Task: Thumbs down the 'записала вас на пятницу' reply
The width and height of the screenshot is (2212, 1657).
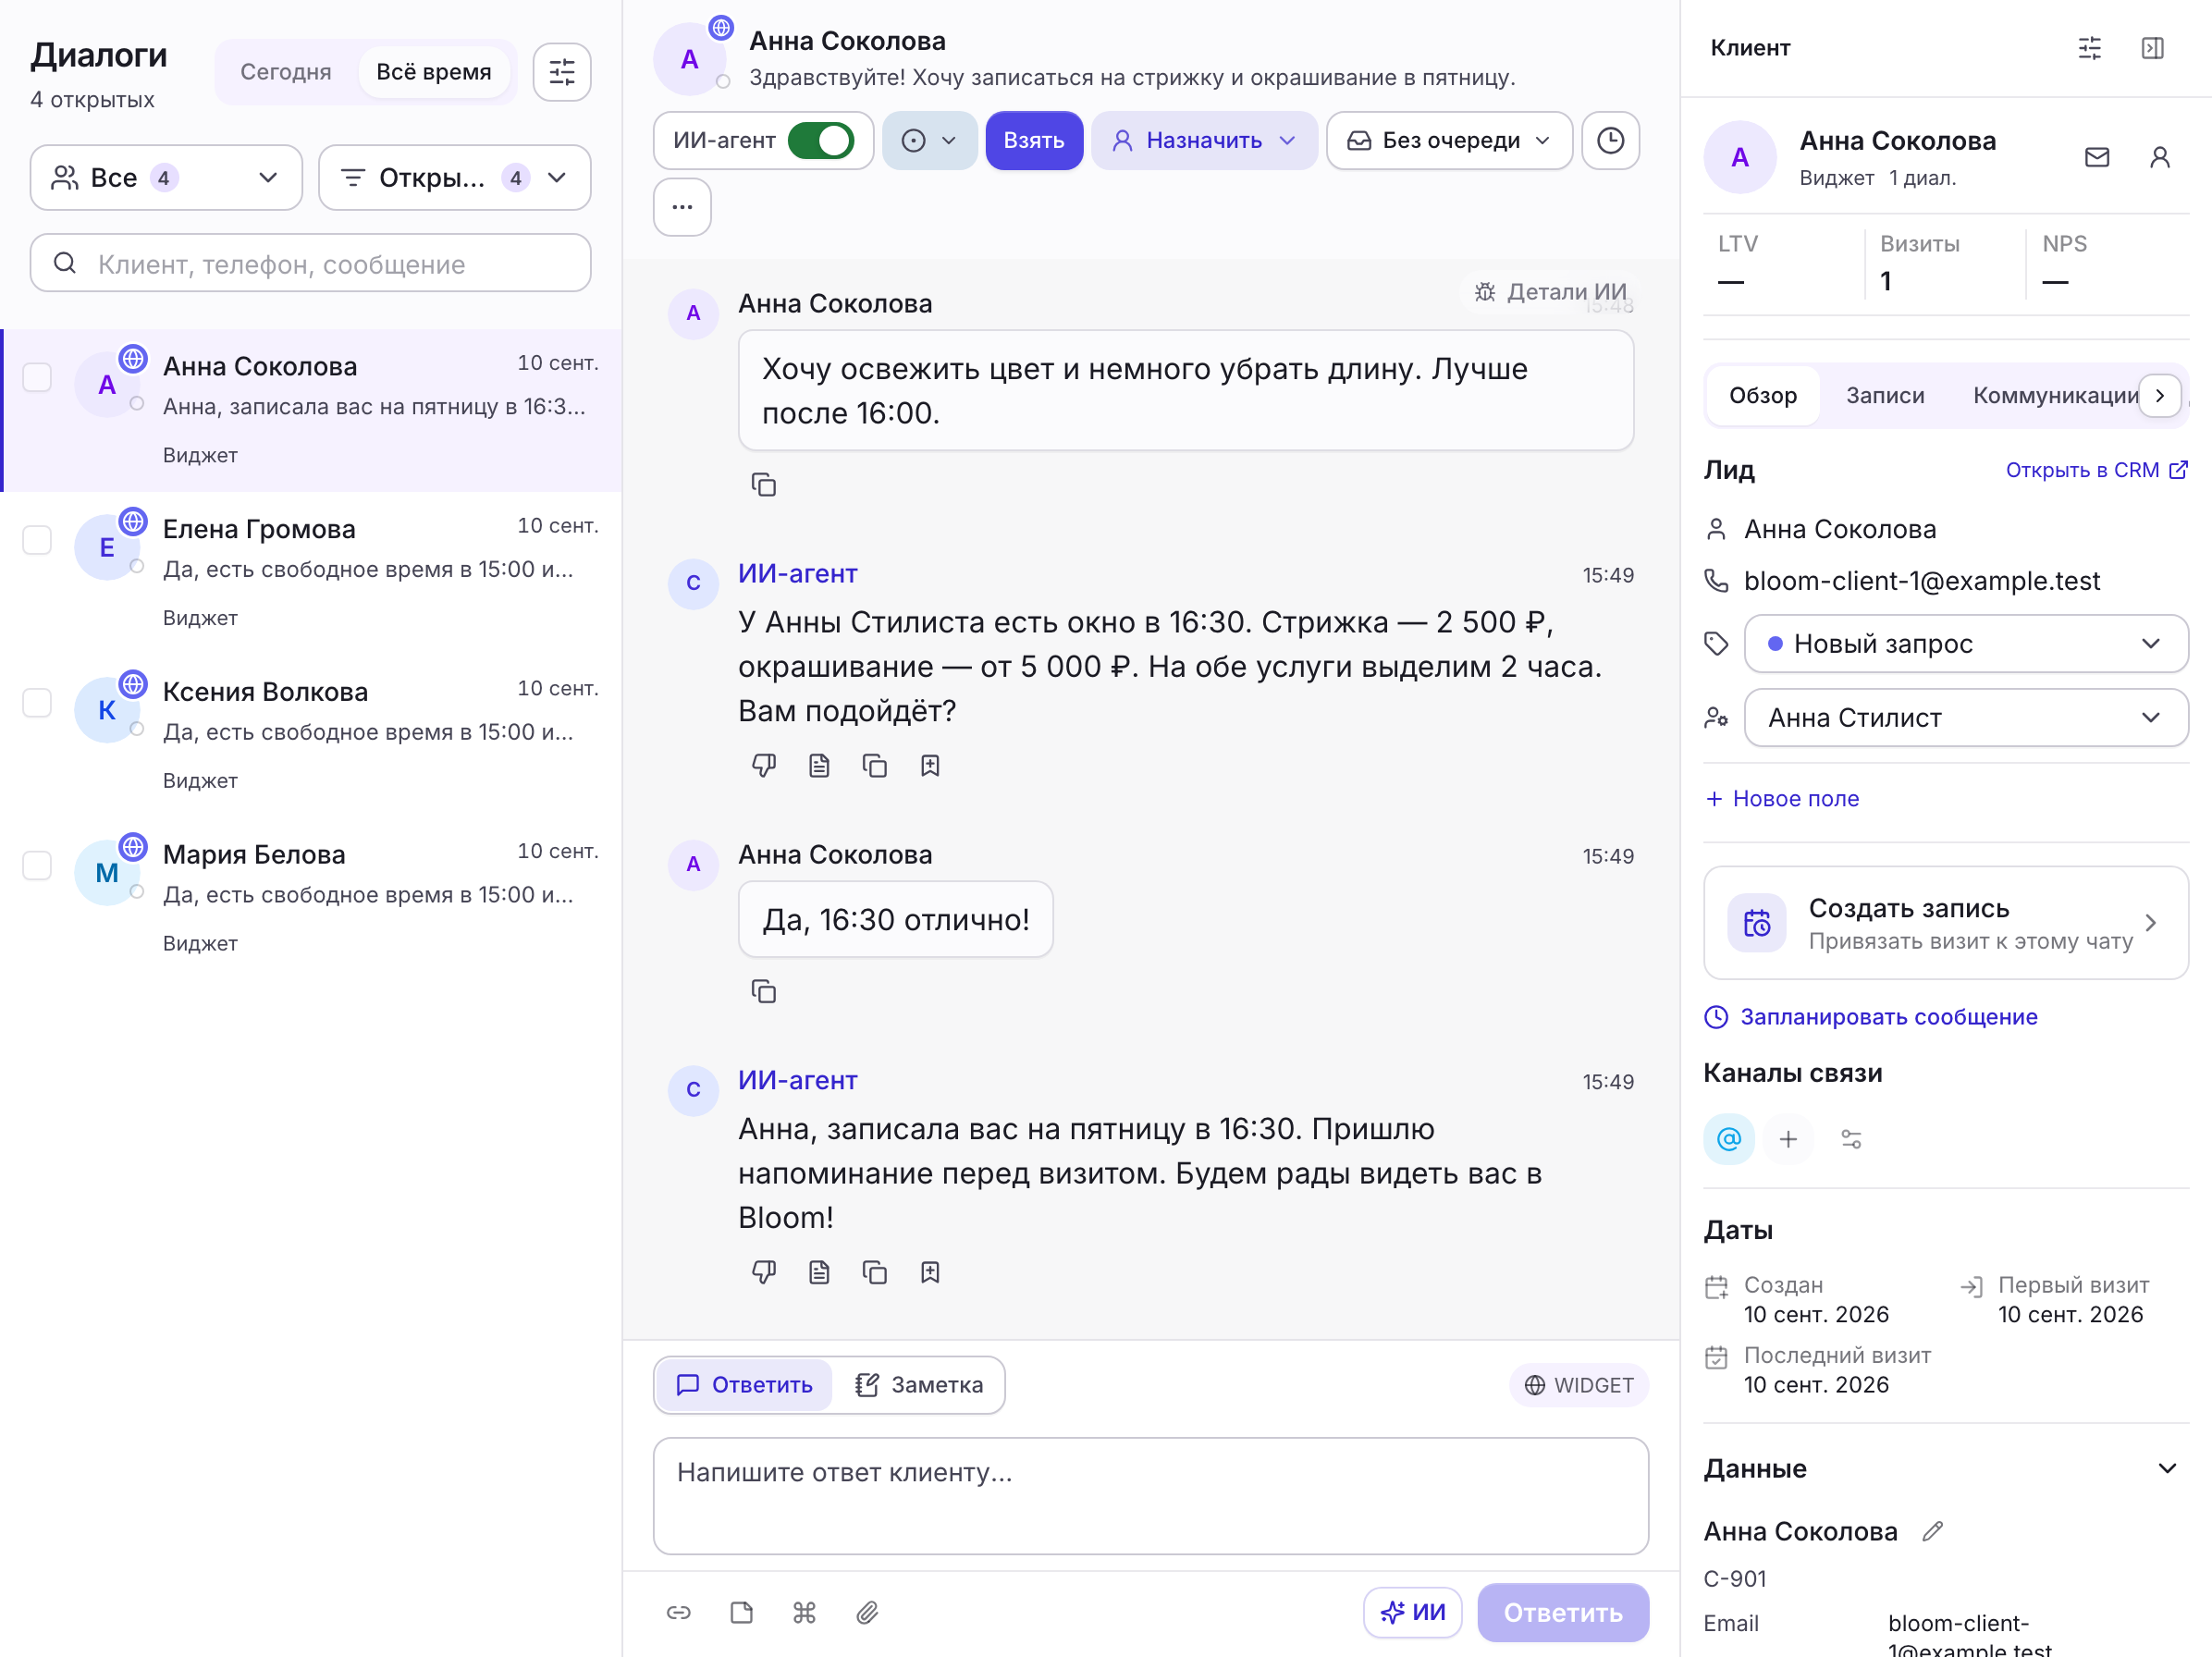Action: (x=764, y=1272)
